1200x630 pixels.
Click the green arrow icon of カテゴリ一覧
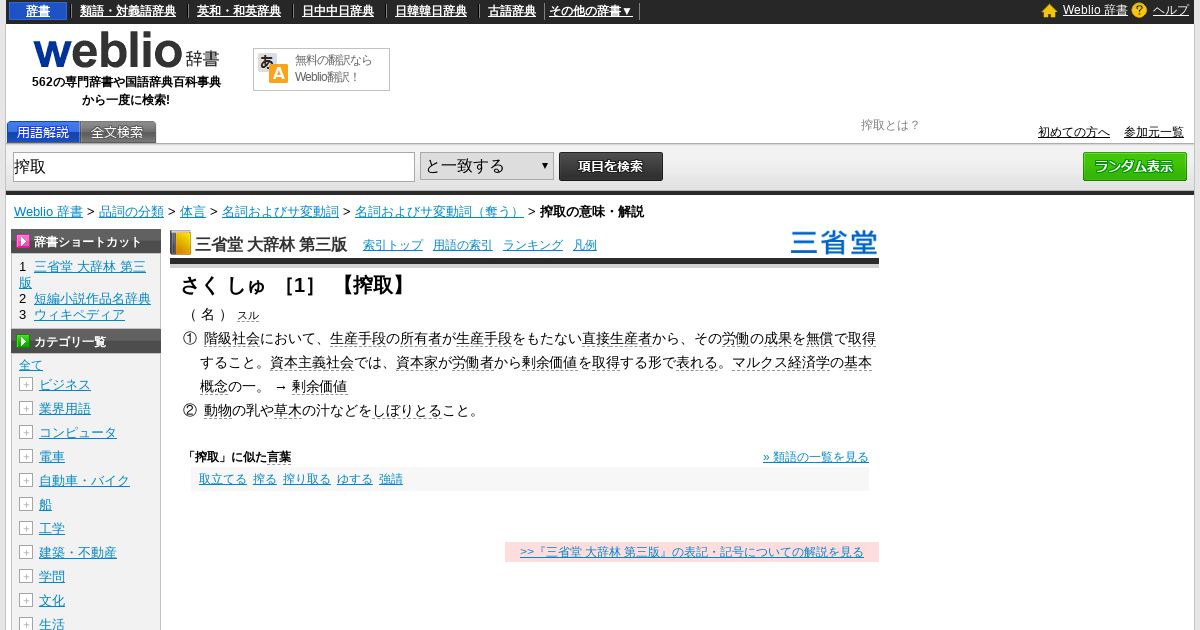23,341
